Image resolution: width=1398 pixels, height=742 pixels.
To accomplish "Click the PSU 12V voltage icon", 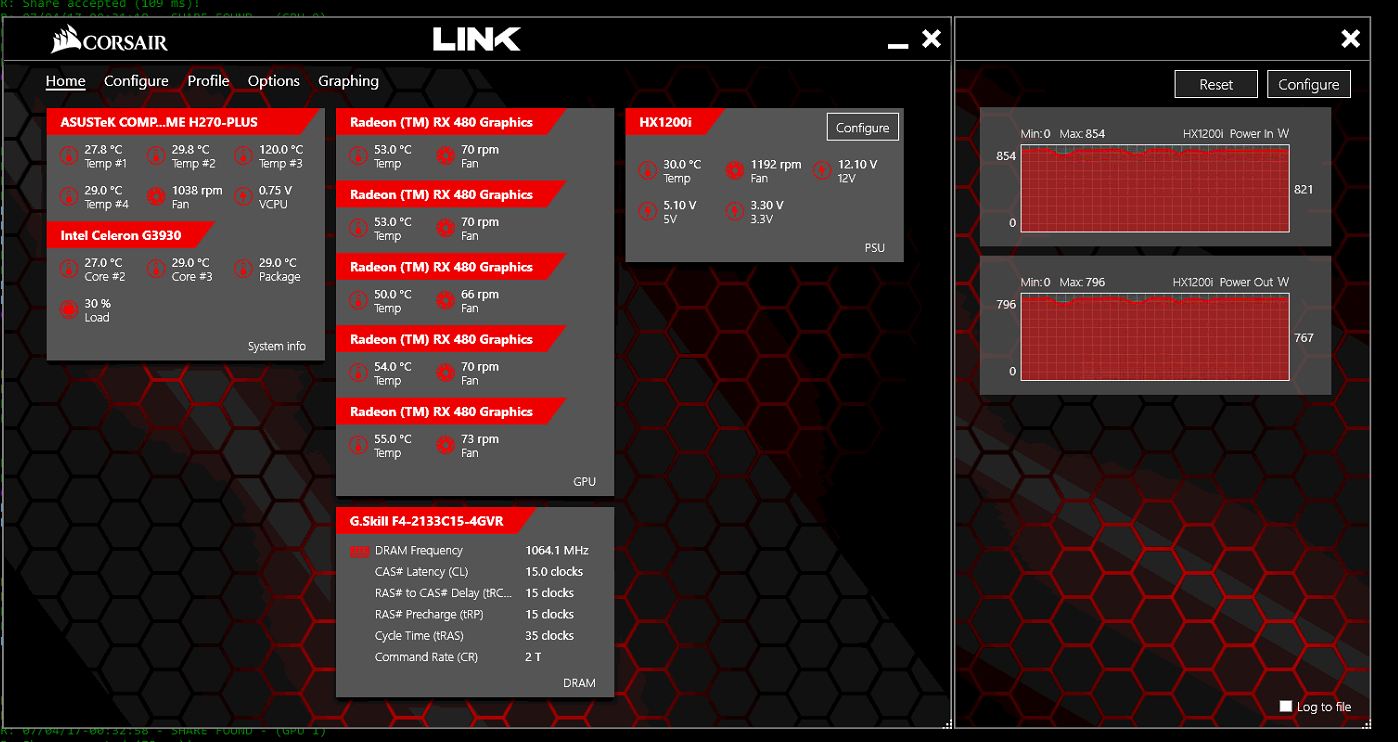I will pyautogui.click(x=822, y=171).
